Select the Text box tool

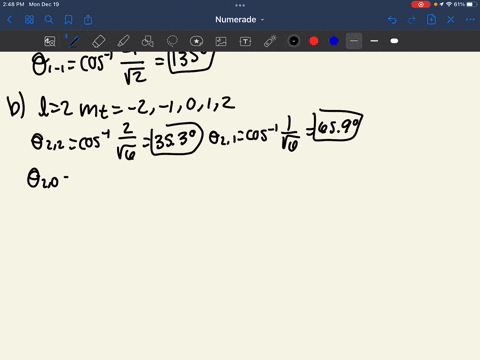pyautogui.click(x=245, y=41)
